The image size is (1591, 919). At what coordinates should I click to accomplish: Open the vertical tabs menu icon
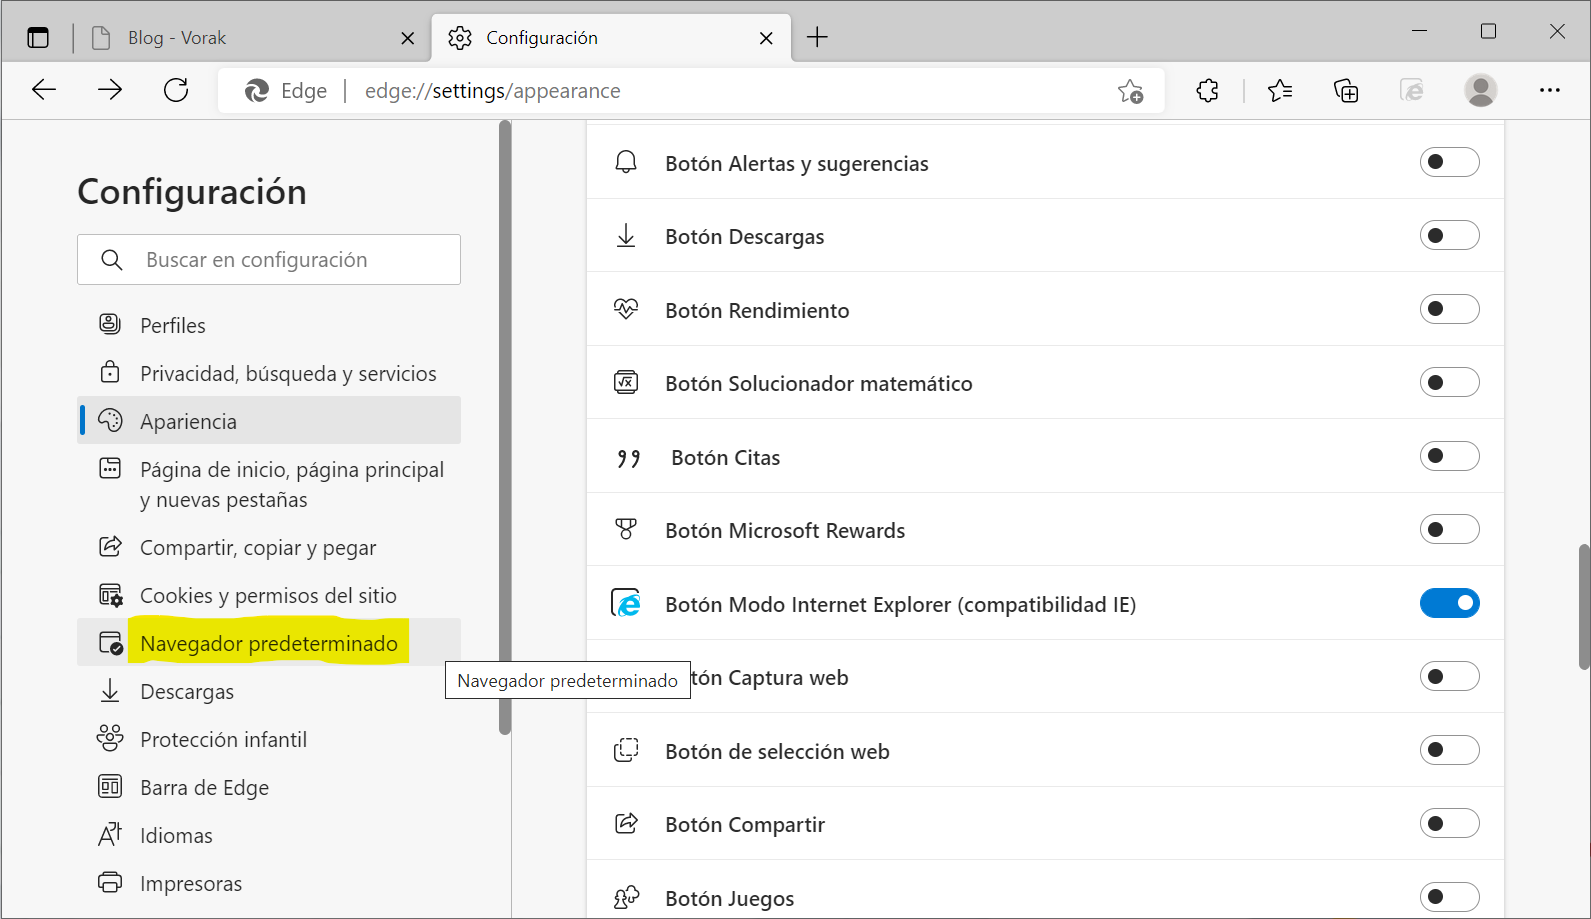[x=38, y=38]
